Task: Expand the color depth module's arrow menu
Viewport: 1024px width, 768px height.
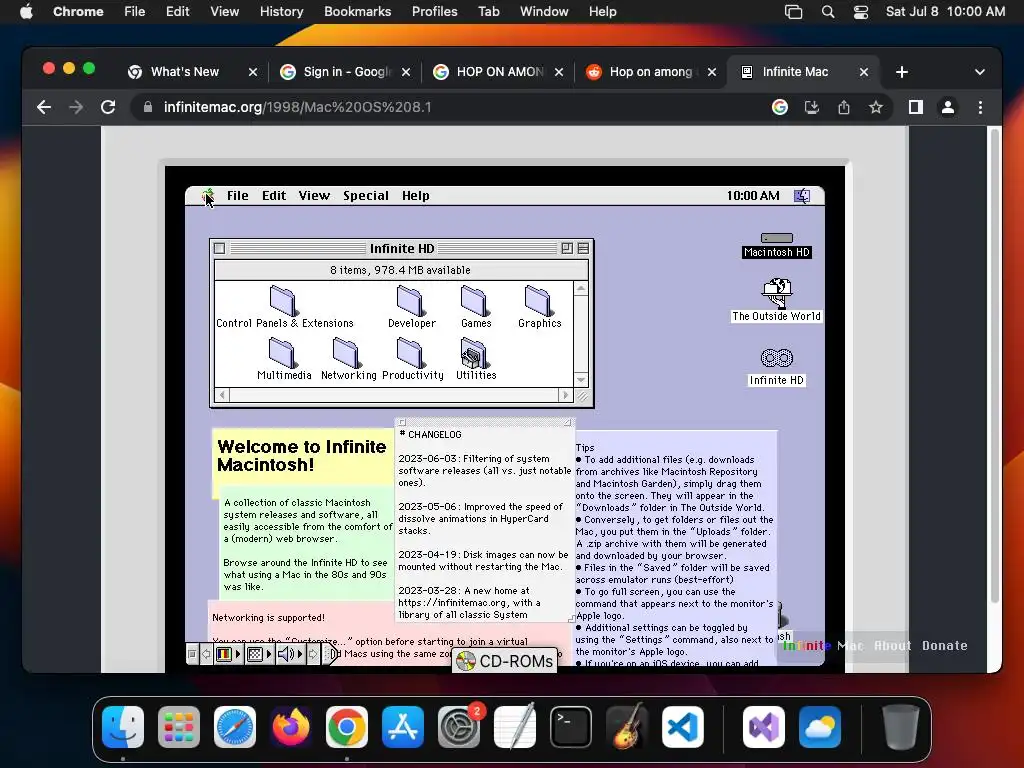Action: [238, 654]
